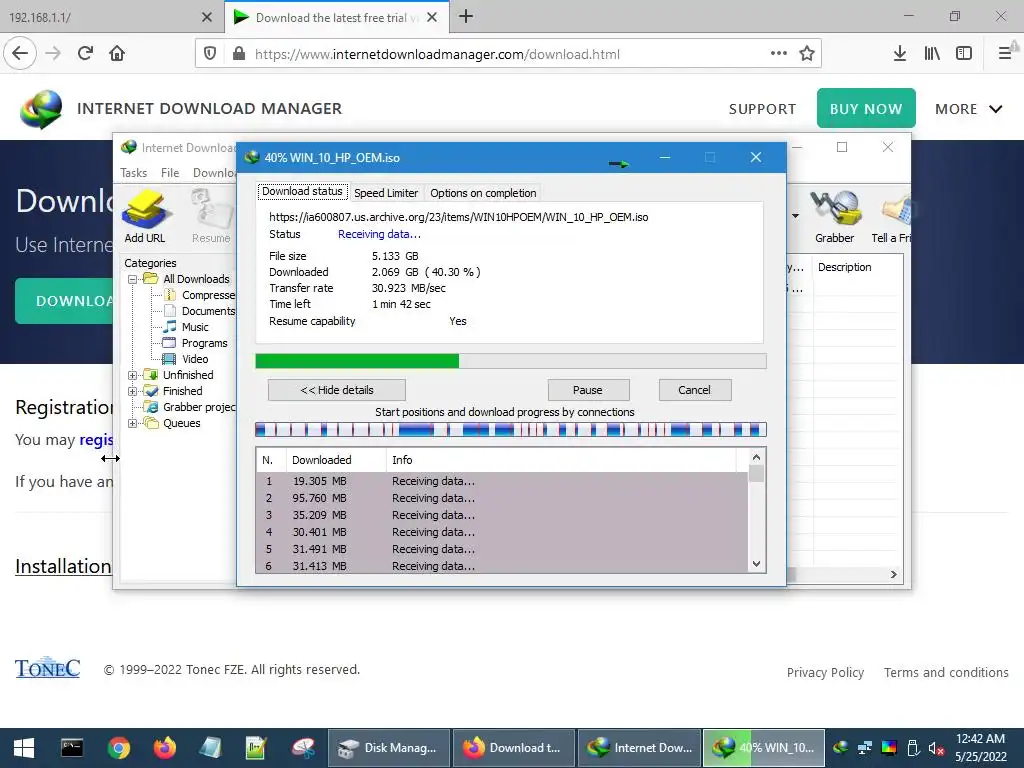This screenshot has height=768, width=1024.
Task: Click the Description column header
Action: 844,267
